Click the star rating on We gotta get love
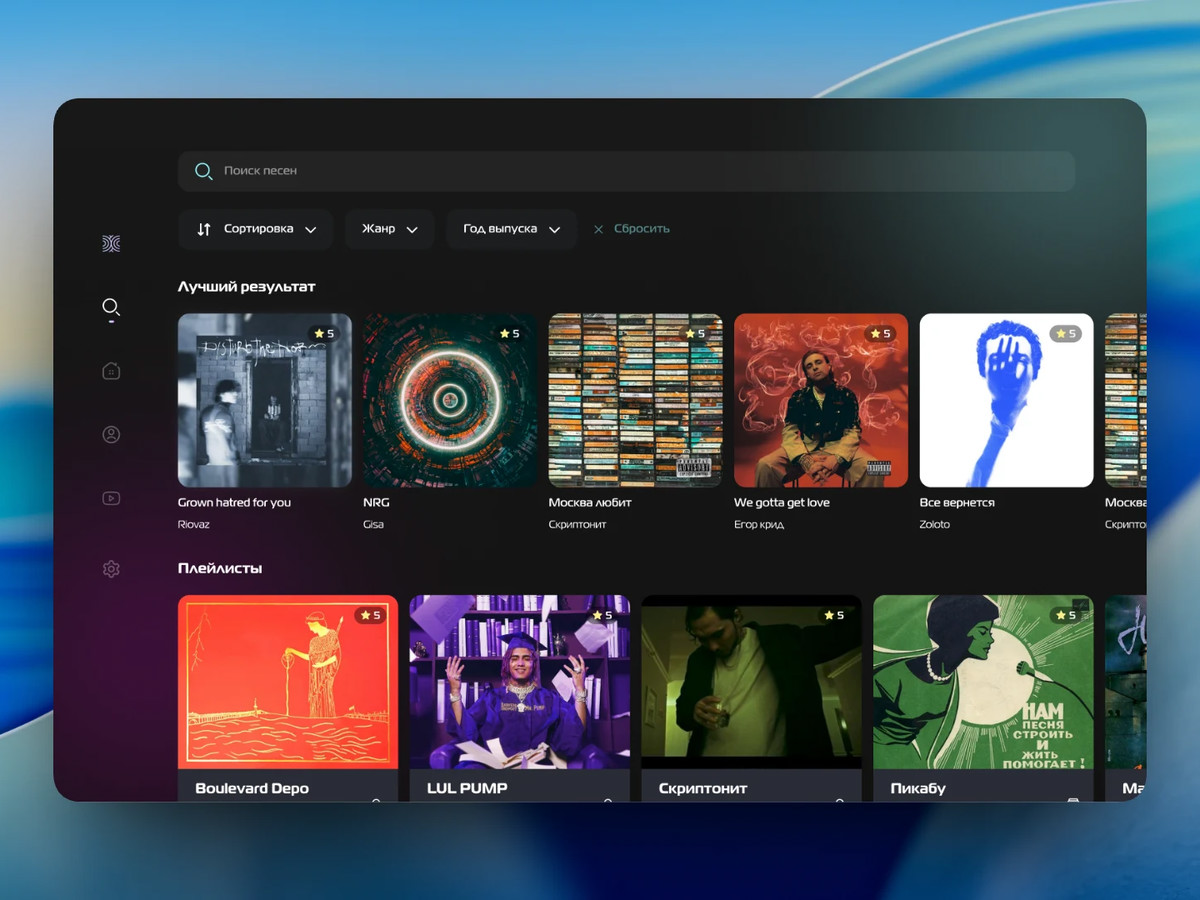This screenshot has height=900, width=1200. point(880,333)
